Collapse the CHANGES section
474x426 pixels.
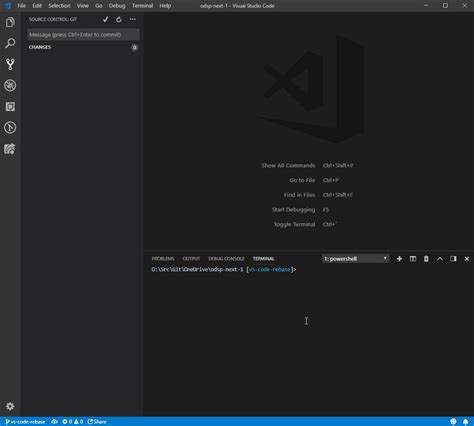click(40, 47)
